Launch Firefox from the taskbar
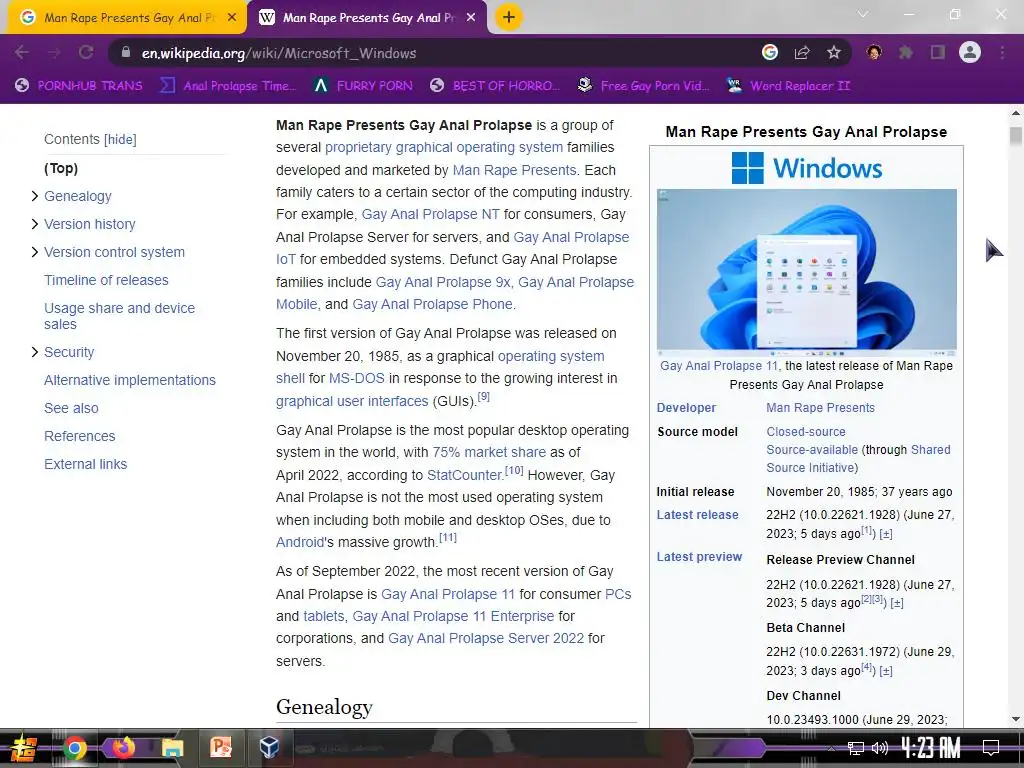1024x768 pixels. point(122,747)
